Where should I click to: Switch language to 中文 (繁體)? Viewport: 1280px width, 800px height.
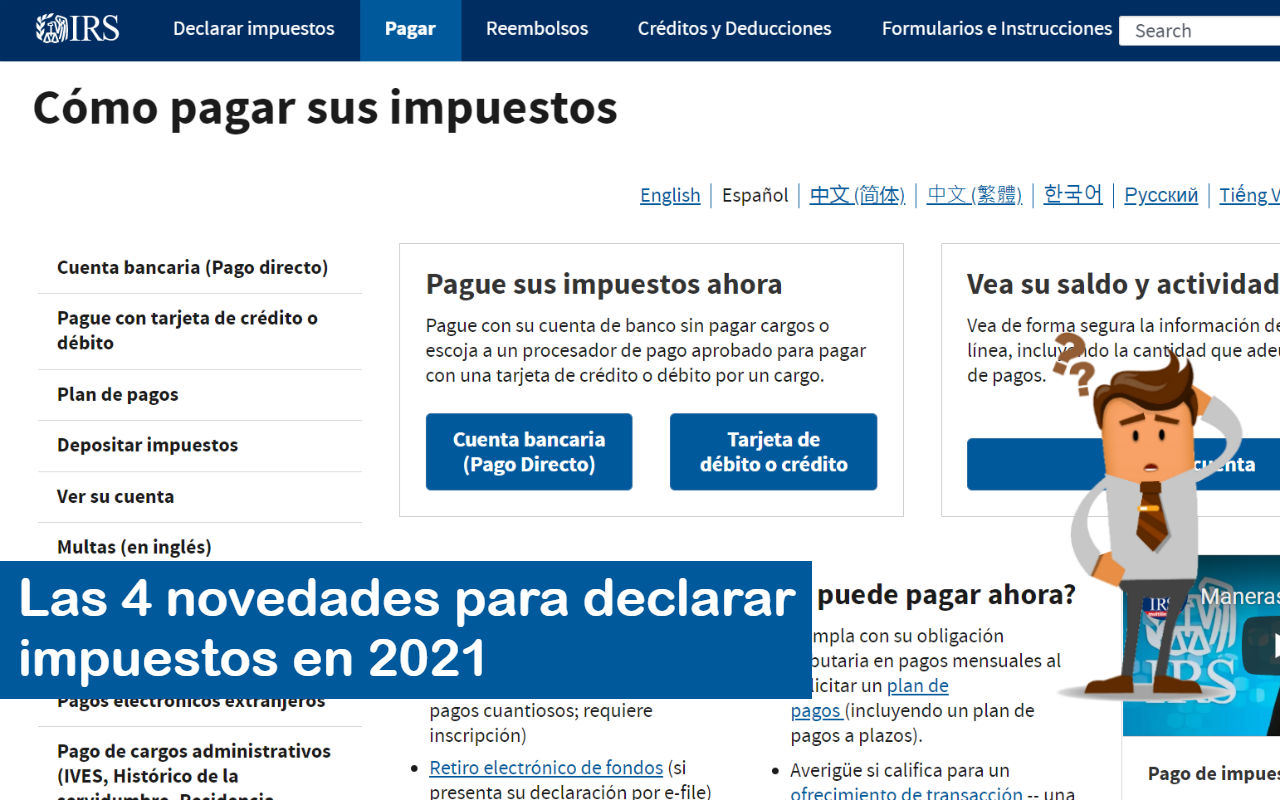click(x=974, y=195)
